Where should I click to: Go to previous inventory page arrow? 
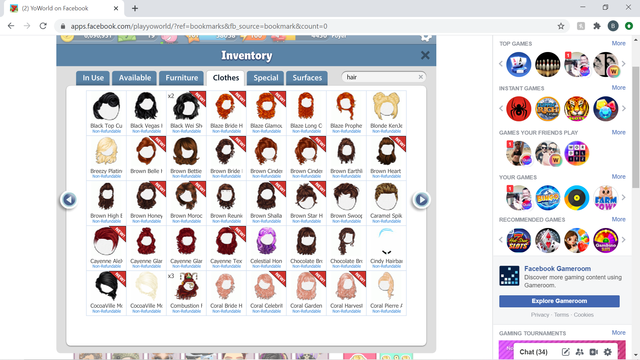click(x=69, y=200)
